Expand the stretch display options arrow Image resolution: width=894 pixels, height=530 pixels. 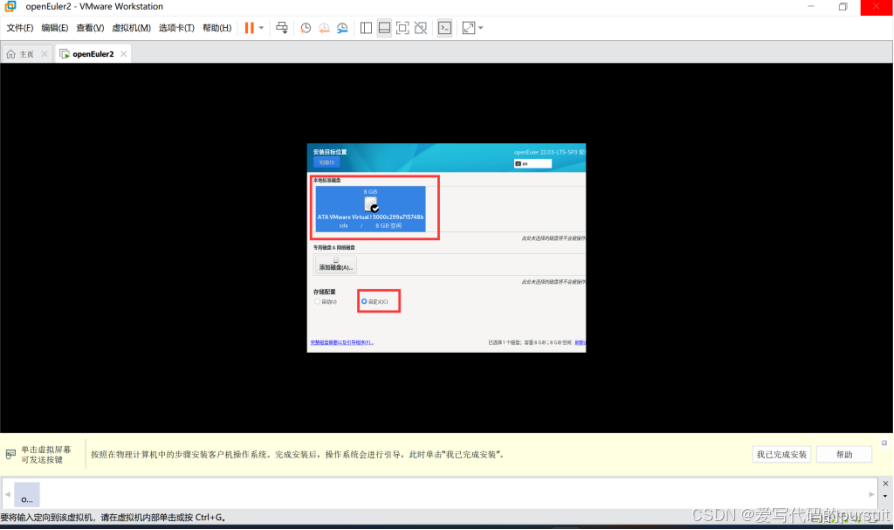click(481, 28)
